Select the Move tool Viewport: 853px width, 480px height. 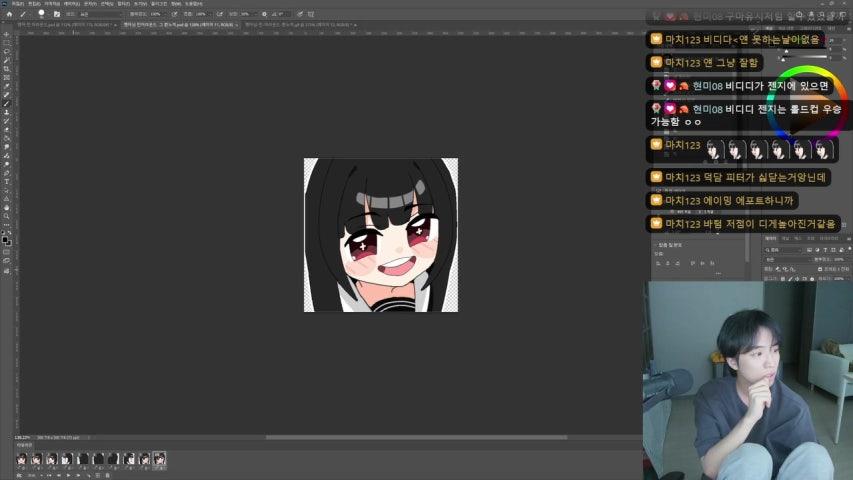[7, 34]
